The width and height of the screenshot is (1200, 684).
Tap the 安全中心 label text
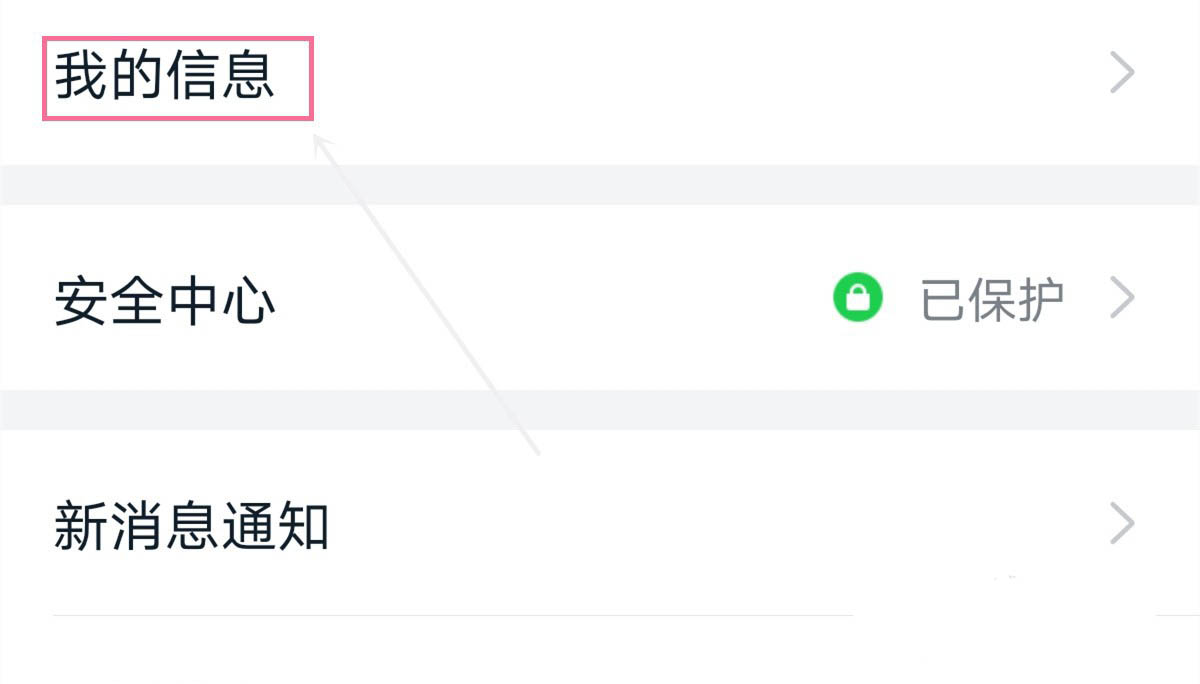[165, 301]
